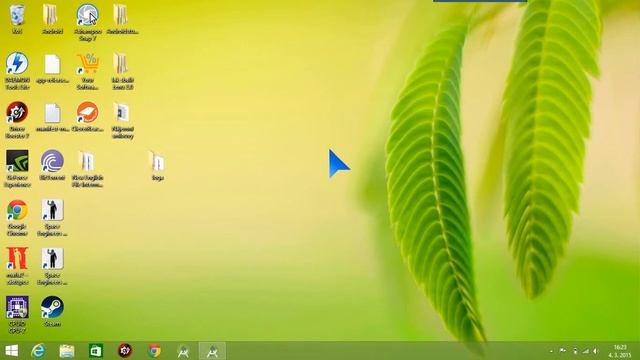
Task: Switch to the non-highlighted Android Studio taskbar icon
Action: point(183,351)
